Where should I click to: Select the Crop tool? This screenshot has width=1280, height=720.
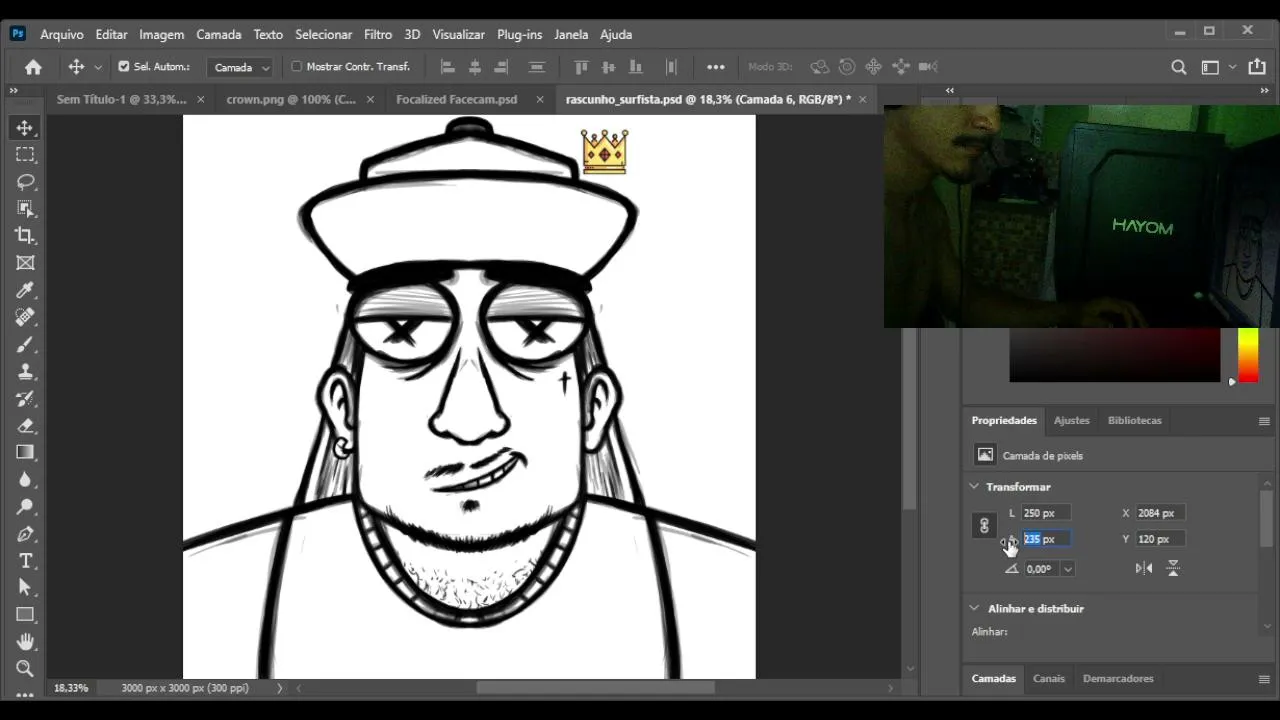25,235
